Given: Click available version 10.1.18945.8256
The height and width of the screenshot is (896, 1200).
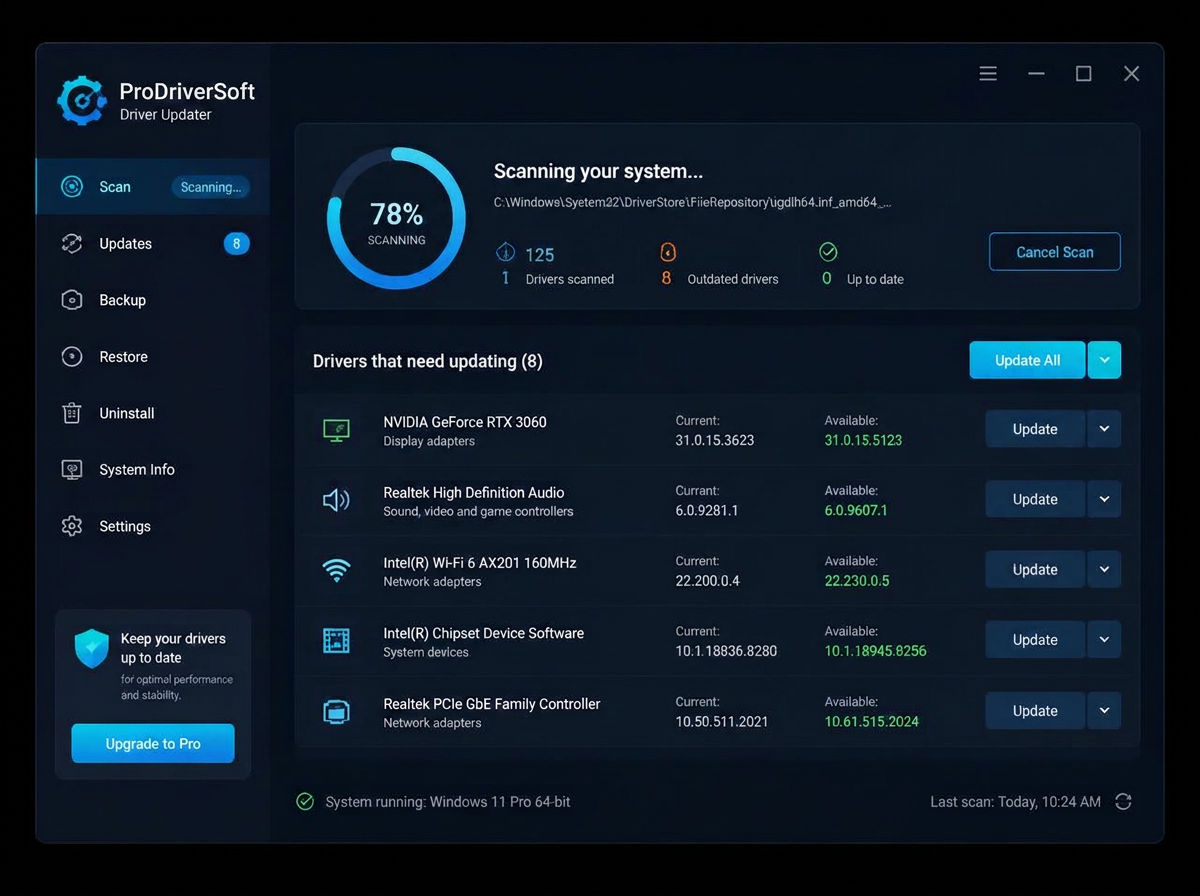Looking at the screenshot, I should [875, 651].
